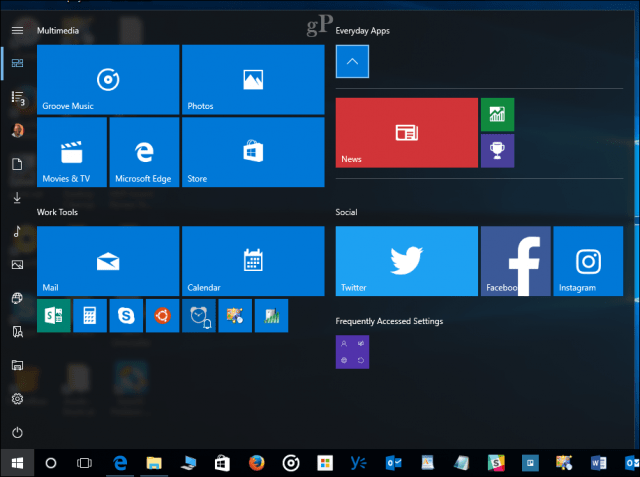Expand the Start hamburger menu
Image resolution: width=640 pixels, height=477 pixels.
pos(17,31)
